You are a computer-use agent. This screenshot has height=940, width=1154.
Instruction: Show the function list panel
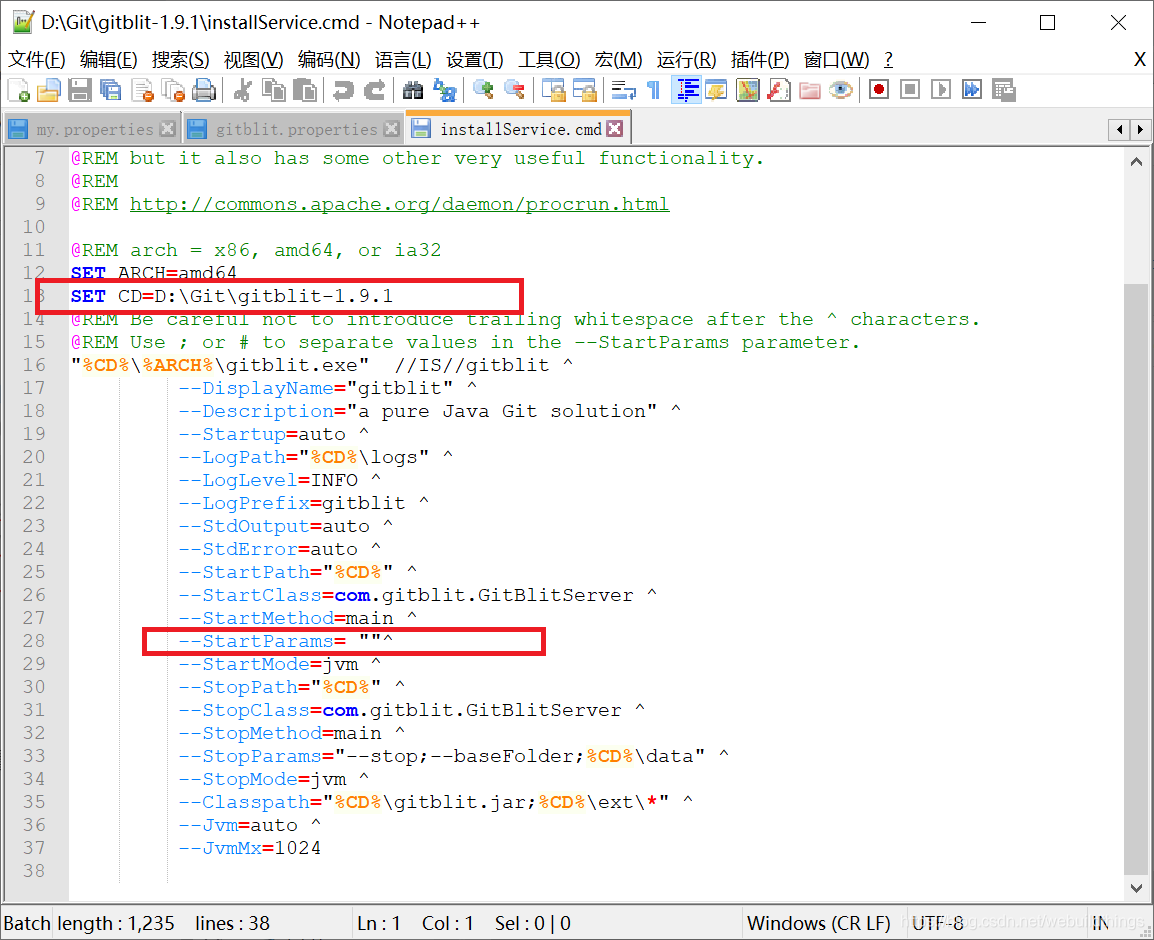pos(779,90)
